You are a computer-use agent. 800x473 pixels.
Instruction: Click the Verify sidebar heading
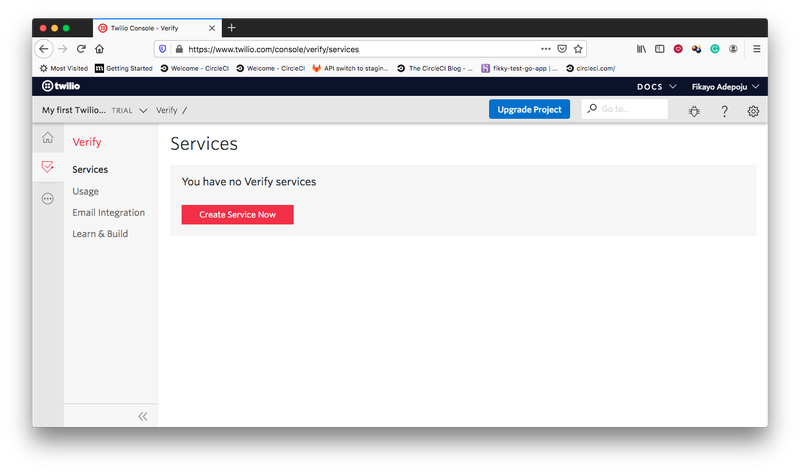[87, 142]
